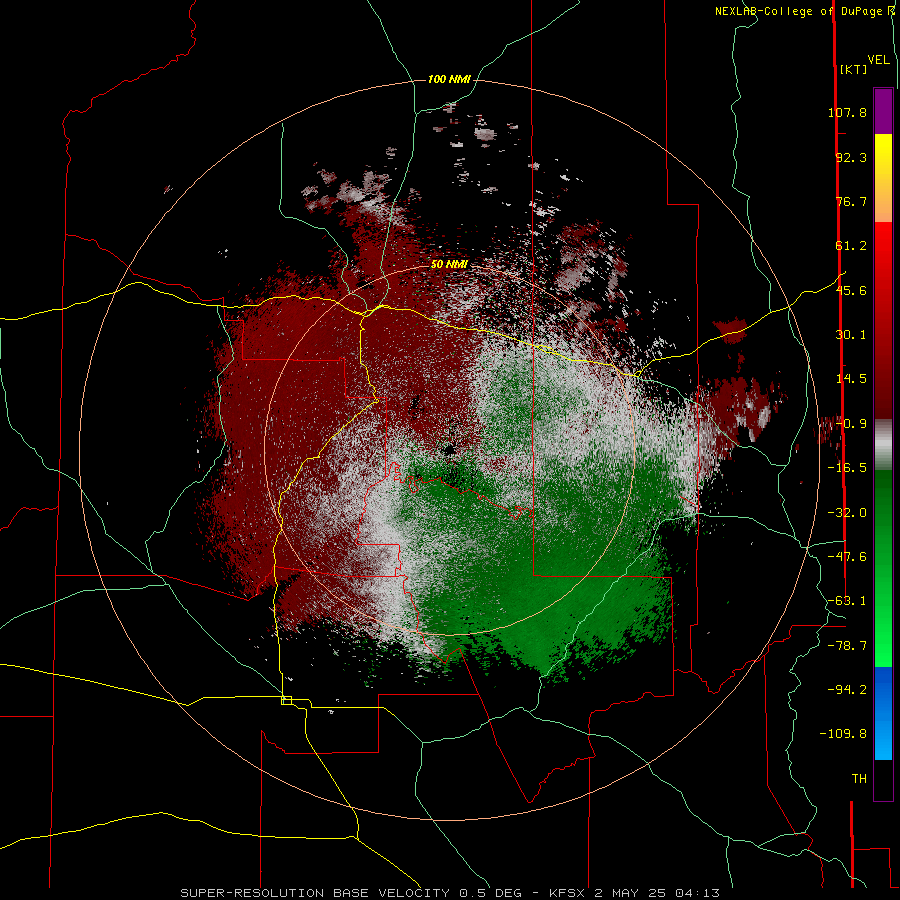Click the 2 MAY 25 date text
Viewport: 900px width, 900px height.
630,893
